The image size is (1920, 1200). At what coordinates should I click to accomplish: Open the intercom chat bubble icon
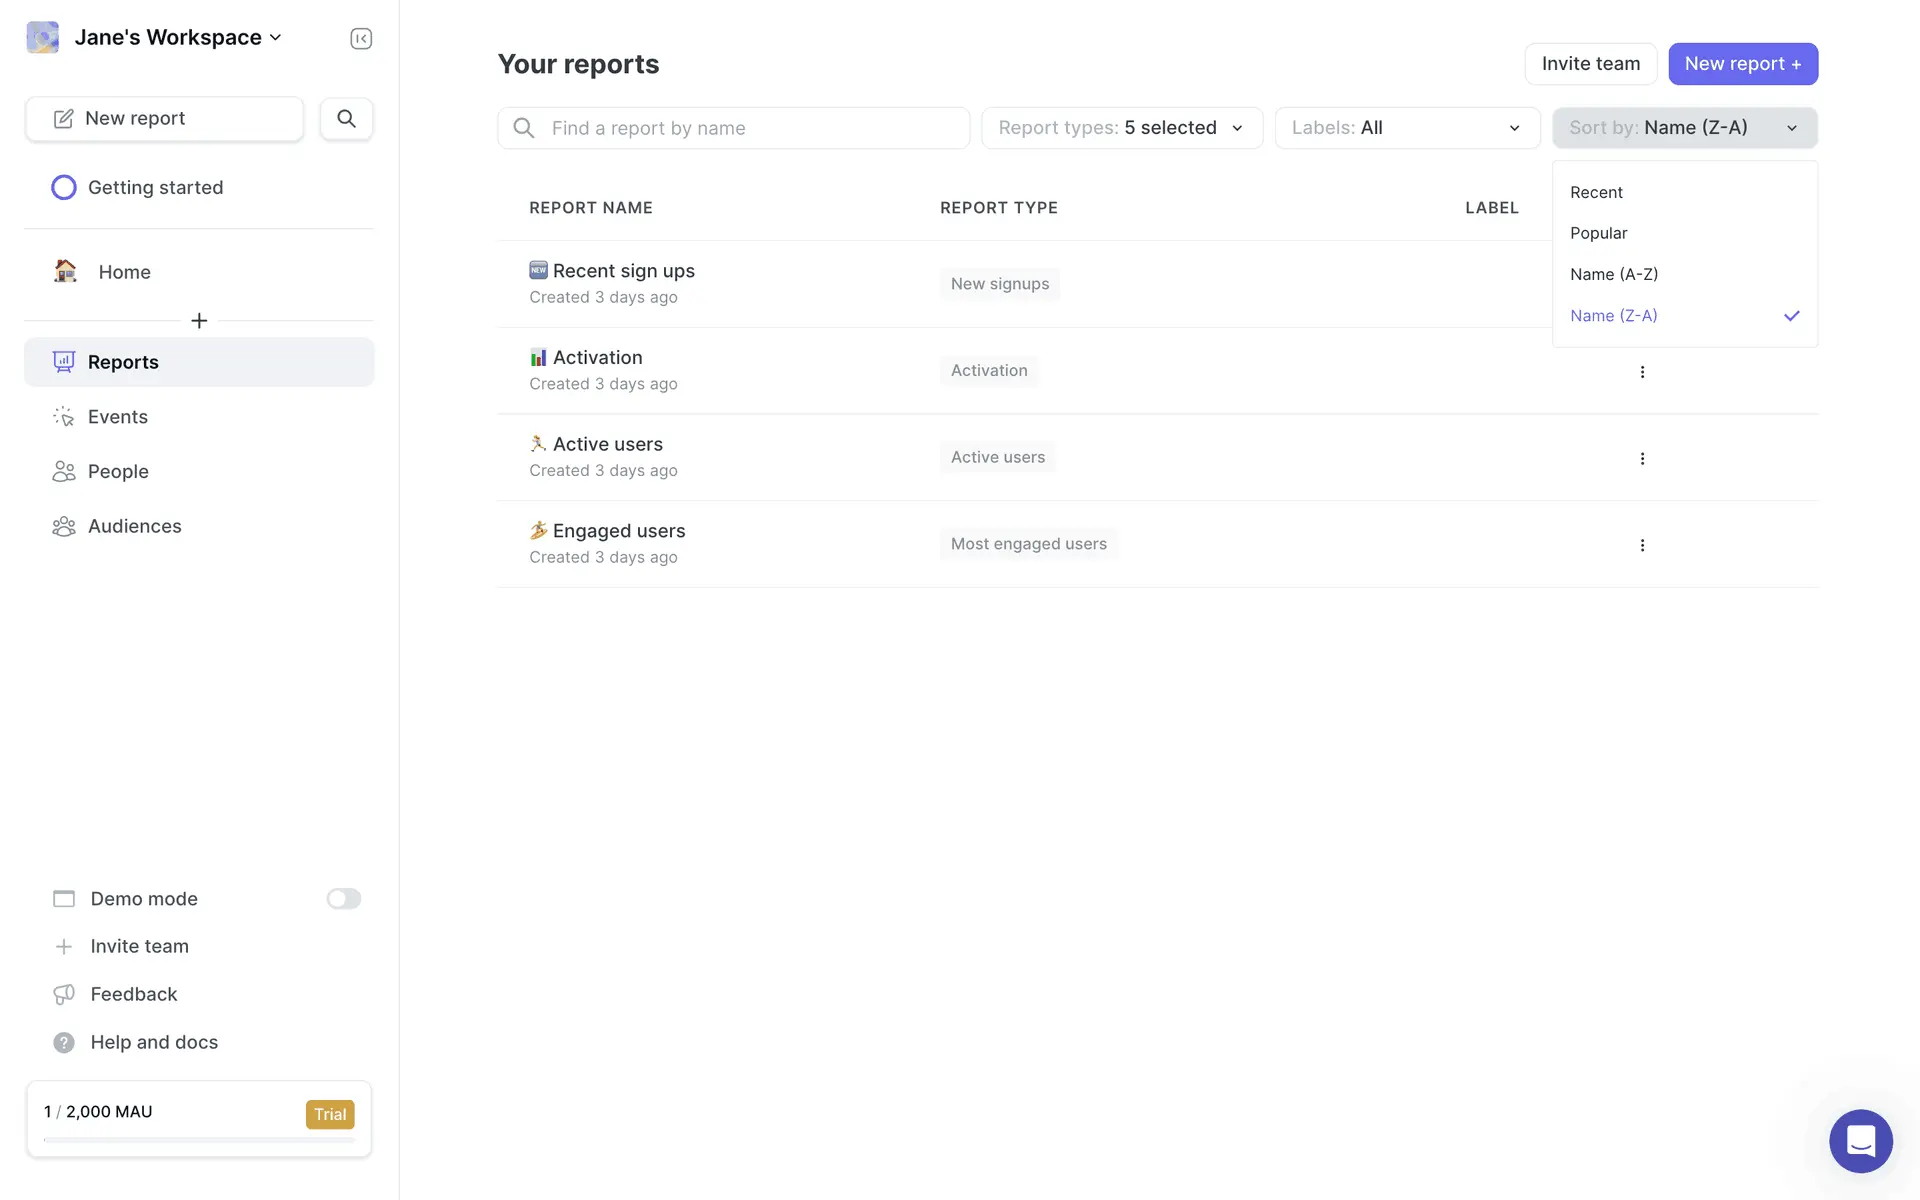[x=1860, y=1140]
